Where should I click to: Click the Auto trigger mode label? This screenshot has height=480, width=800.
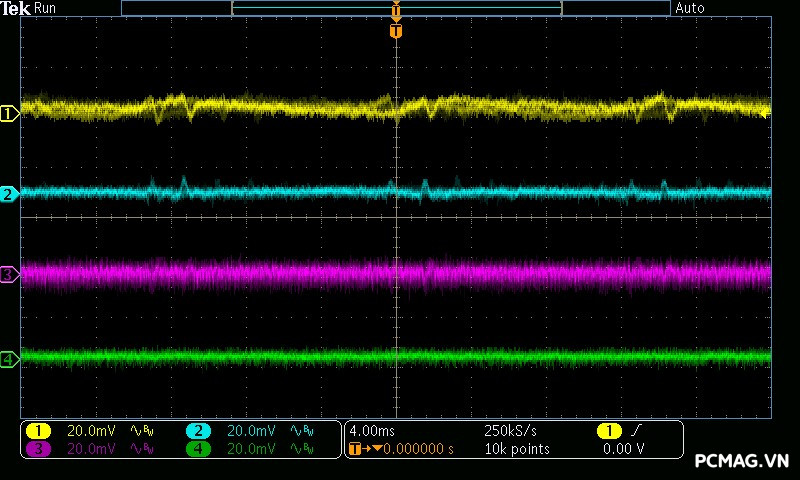click(x=690, y=8)
